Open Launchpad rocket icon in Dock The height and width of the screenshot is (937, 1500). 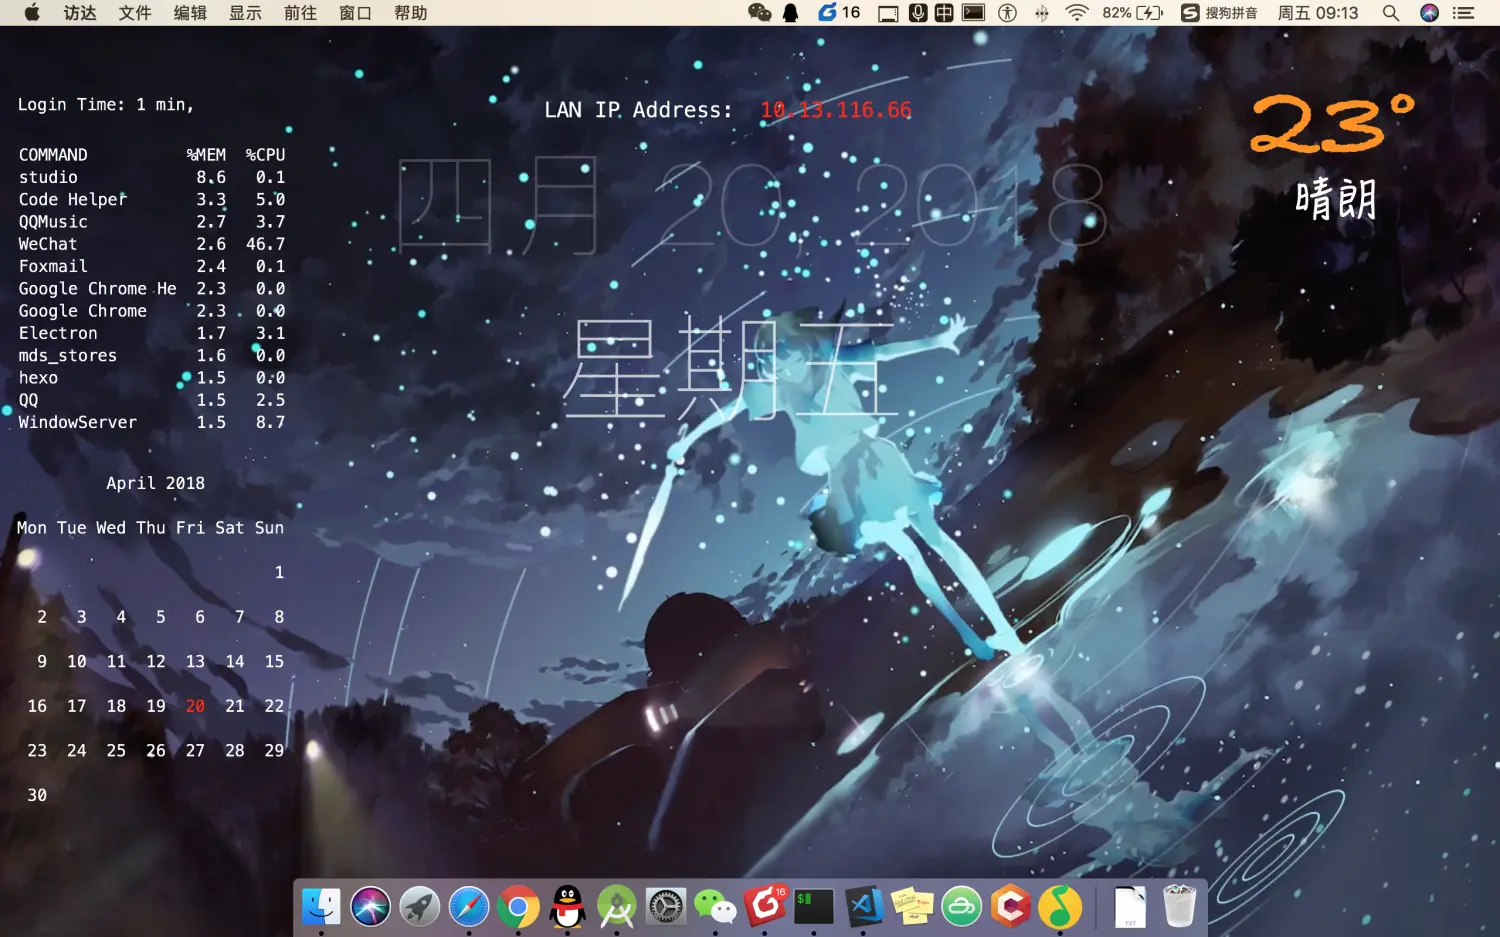(x=420, y=907)
